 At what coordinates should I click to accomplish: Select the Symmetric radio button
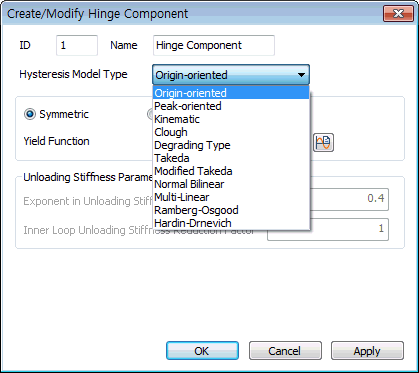pos(30,114)
